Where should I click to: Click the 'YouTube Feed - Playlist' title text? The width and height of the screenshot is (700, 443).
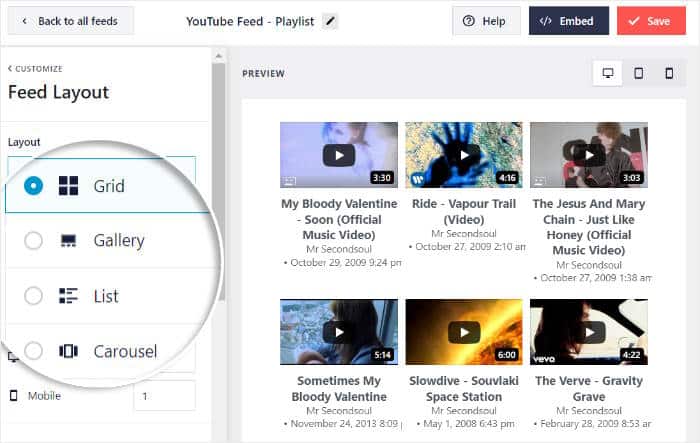[x=250, y=21]
